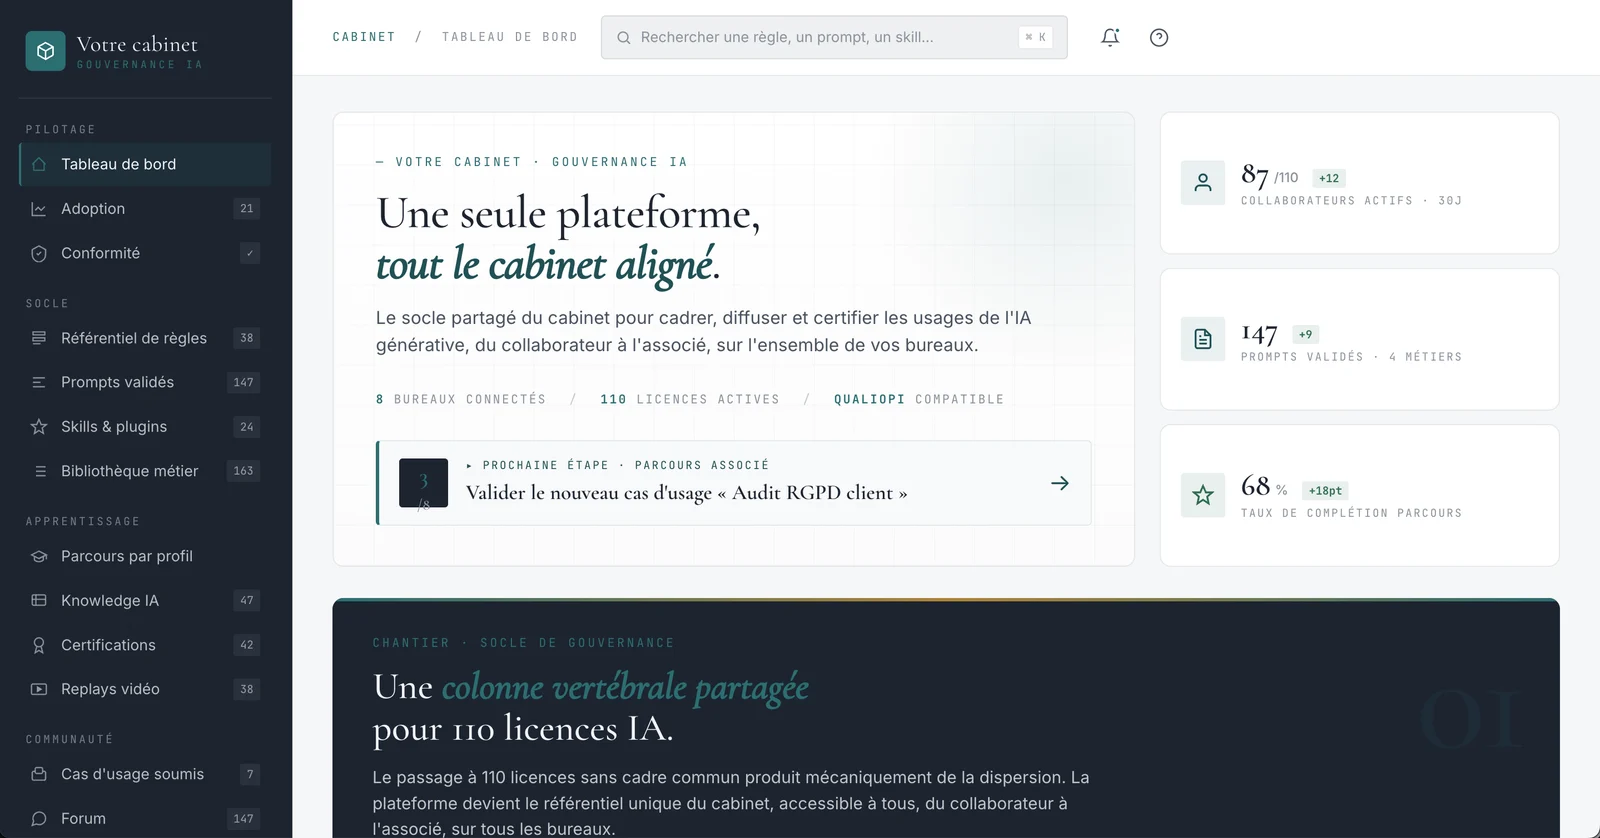Click the icon beside Knowledge IA

coord(39,600)
